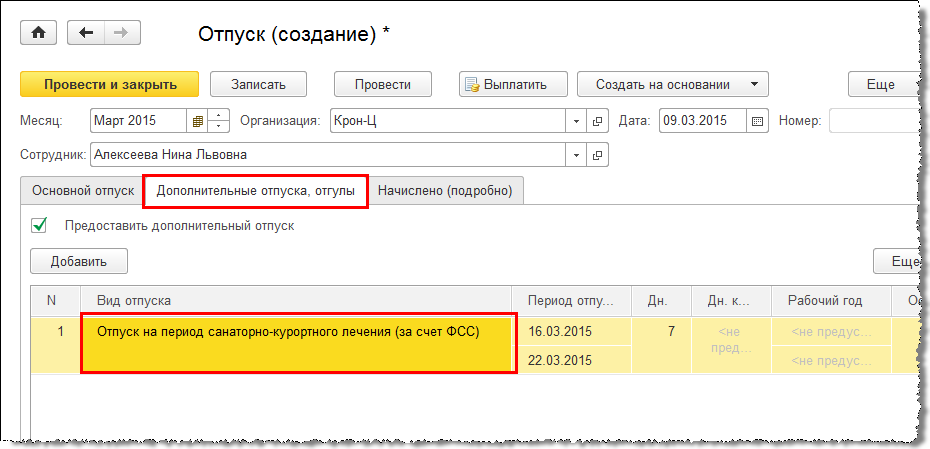The image size is (930, 449).
Task: Increase the month with the stepper up arrow
Action: [219, 116]
